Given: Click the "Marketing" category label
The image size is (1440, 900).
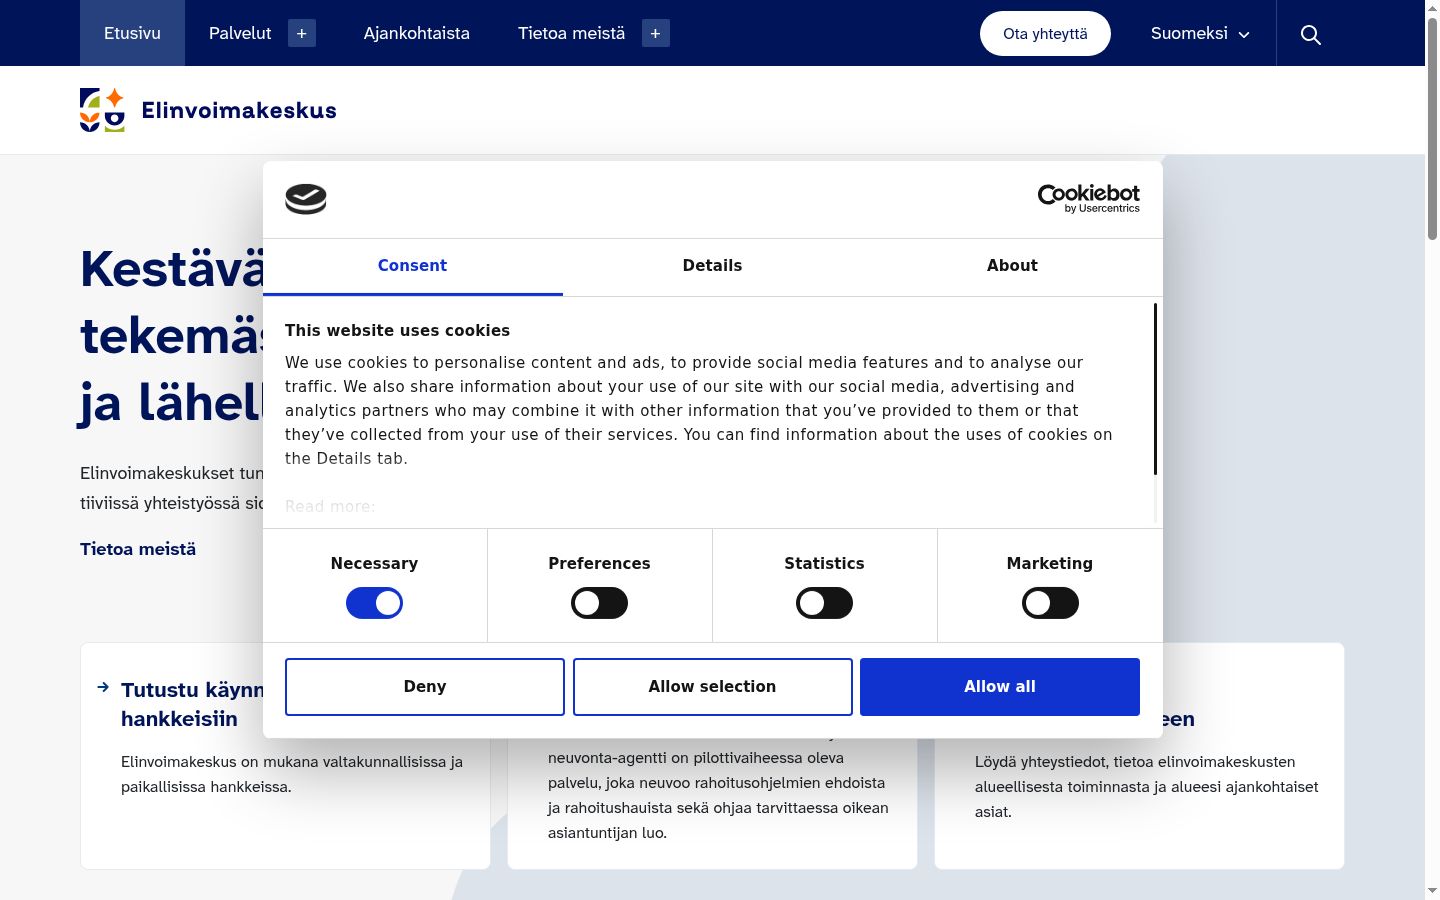Looking at the screenshot, I should click(1050, 564).
